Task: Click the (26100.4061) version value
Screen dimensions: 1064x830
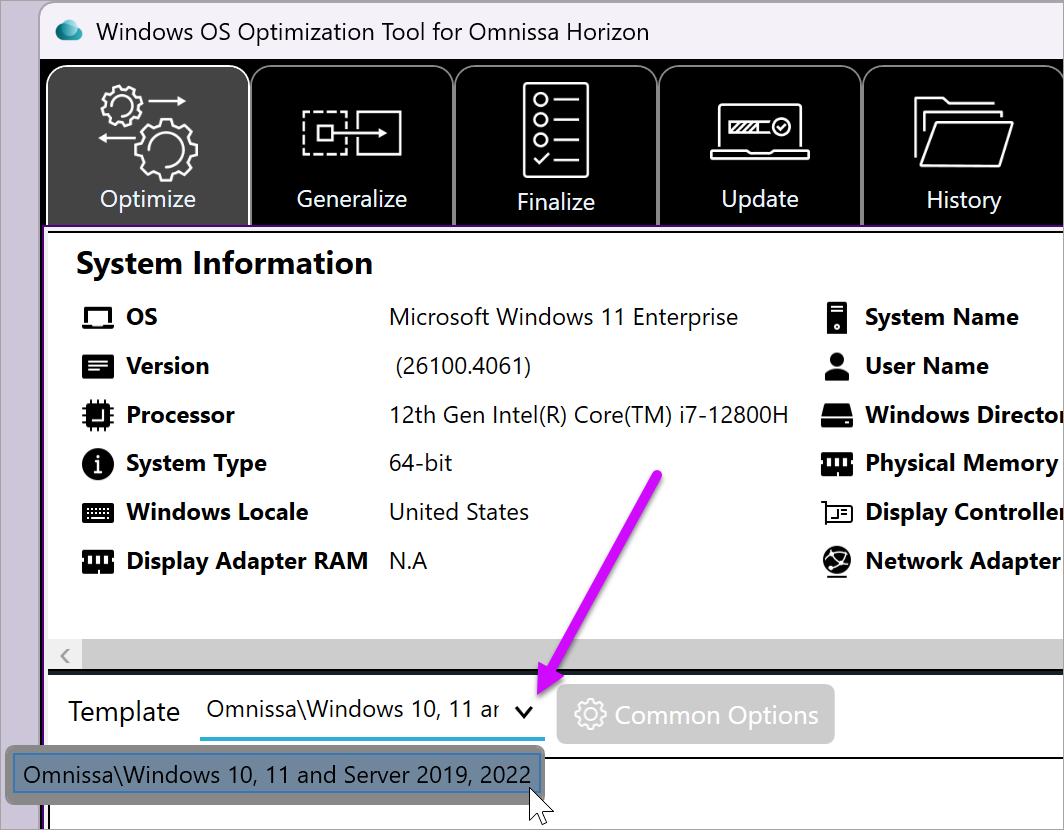Action: click(x=463, y=366)
